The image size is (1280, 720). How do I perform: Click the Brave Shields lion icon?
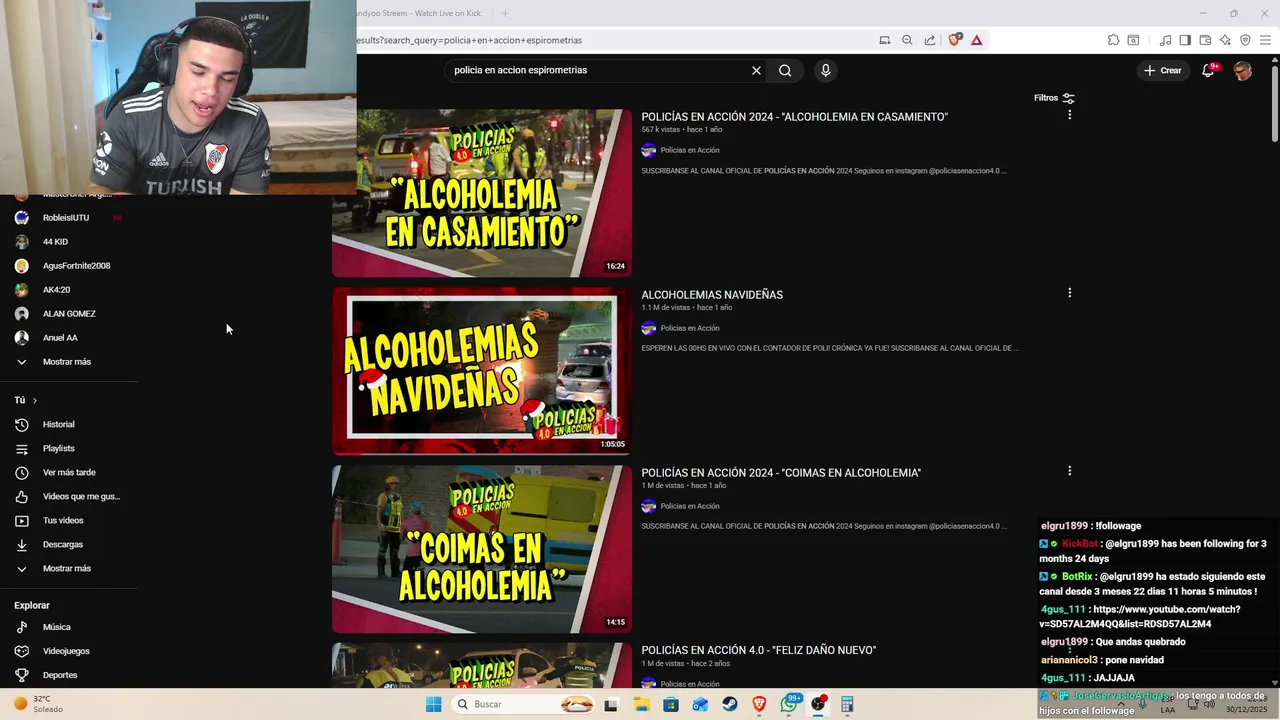[x=954, y=40]
